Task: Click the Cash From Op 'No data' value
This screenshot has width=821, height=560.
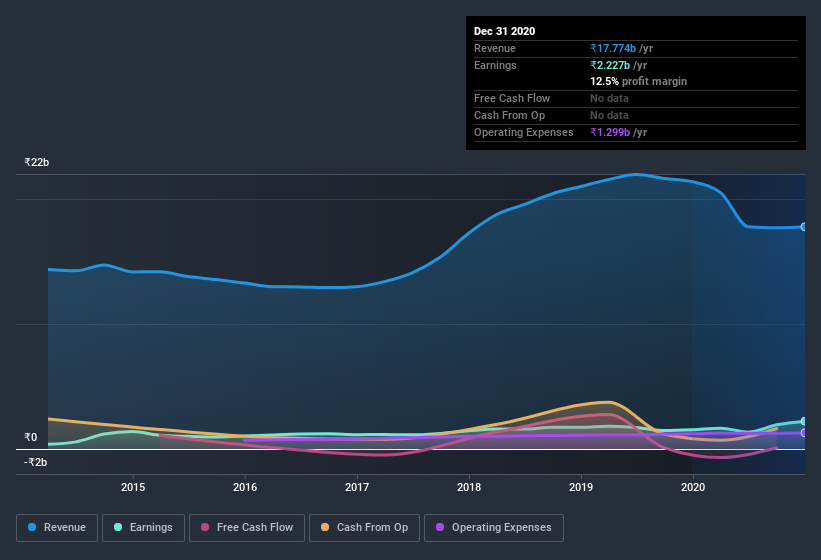Action: tap(609, 115)
